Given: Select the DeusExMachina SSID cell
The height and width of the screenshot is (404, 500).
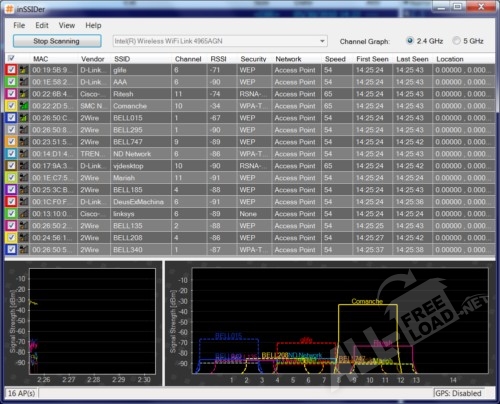Looking at the screenshot, I should [x=140, y=202].
